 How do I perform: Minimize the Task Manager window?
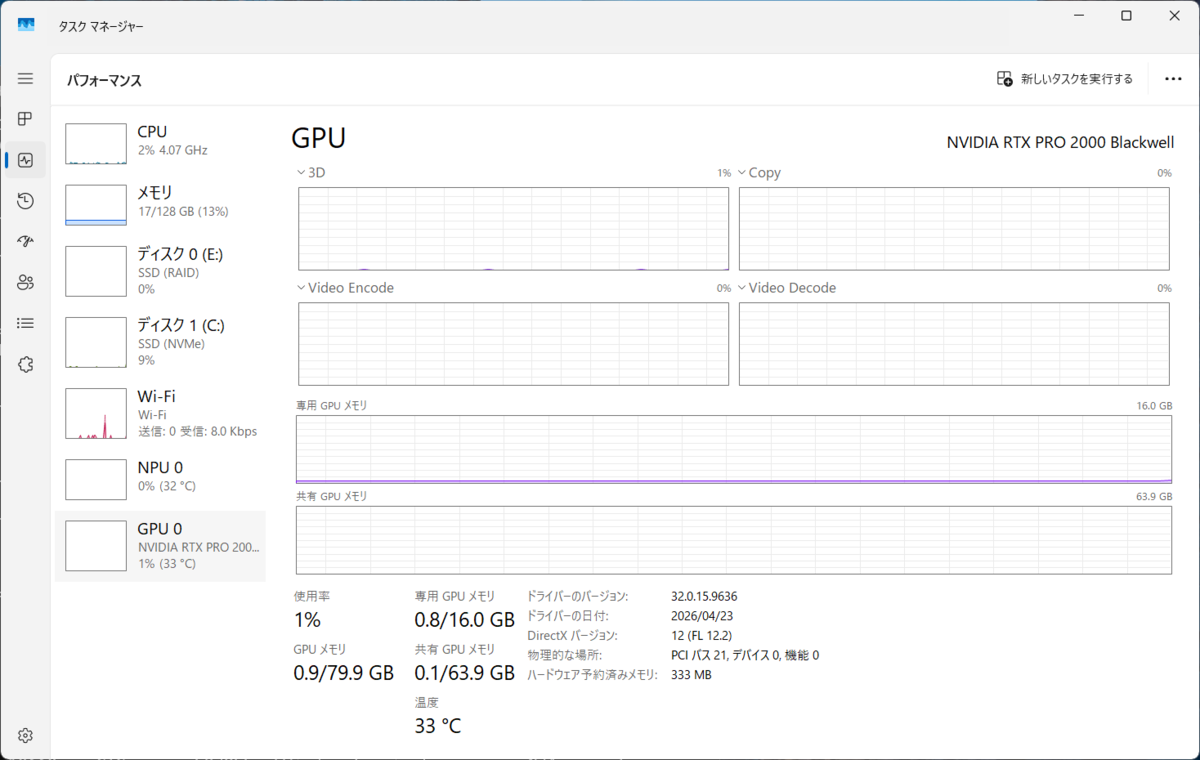pos(1080,16)
